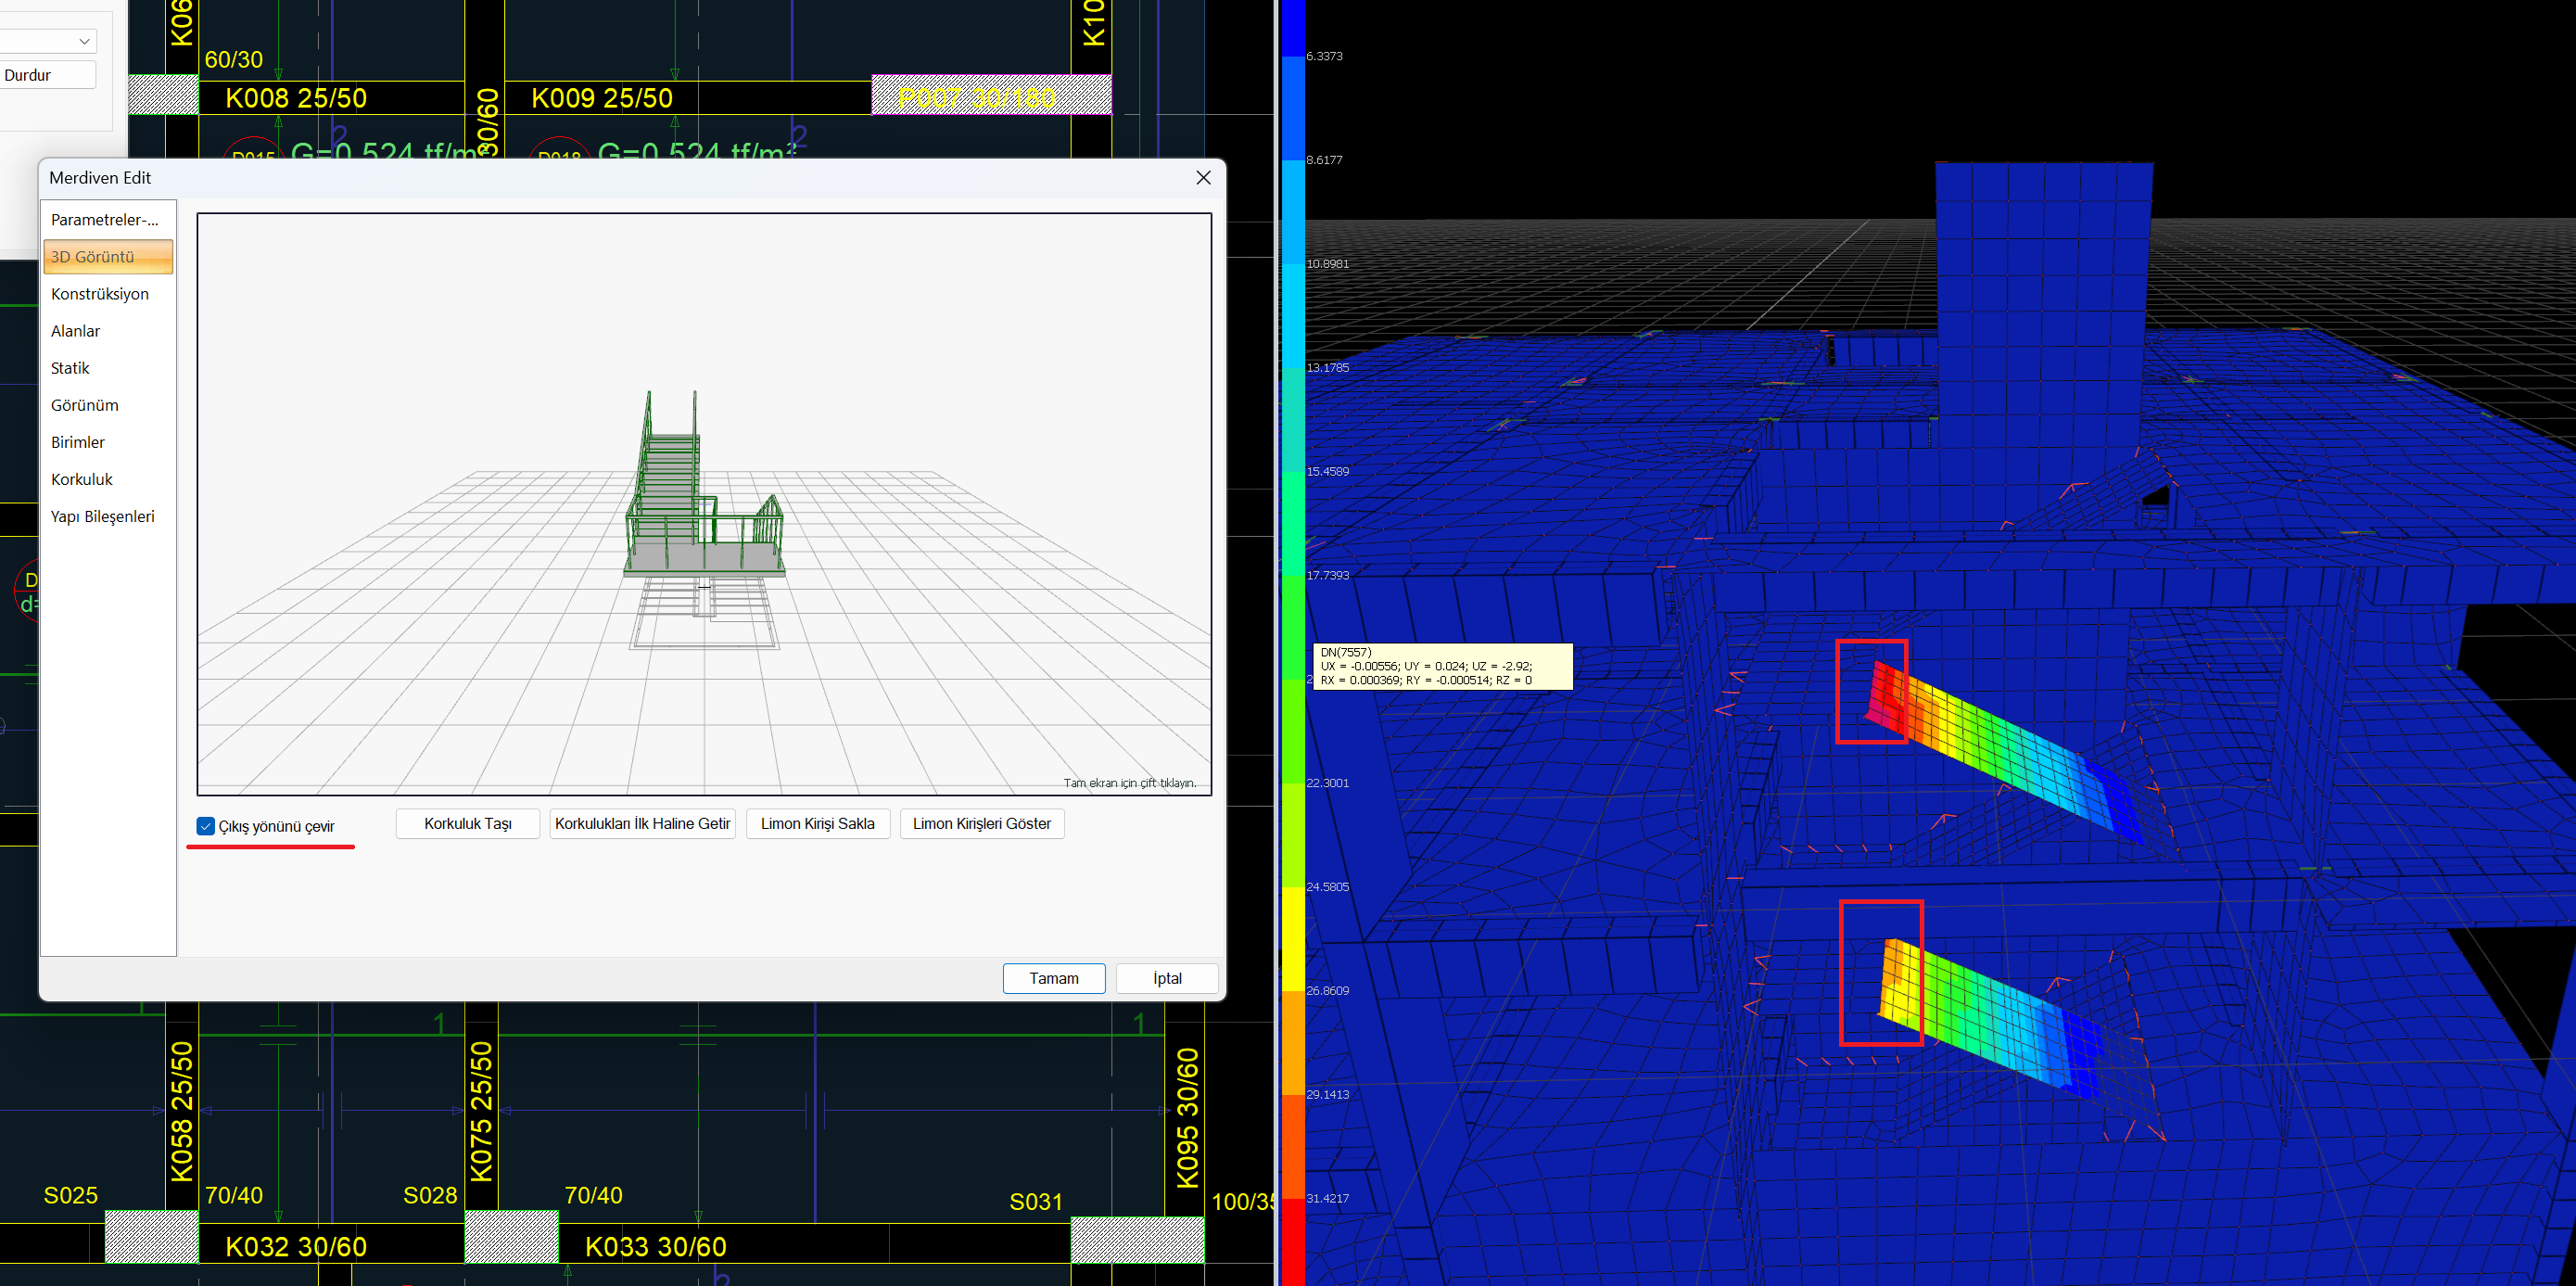Select the P007 30/180 wall label
2576x1286 pixels.
[977, 98]
